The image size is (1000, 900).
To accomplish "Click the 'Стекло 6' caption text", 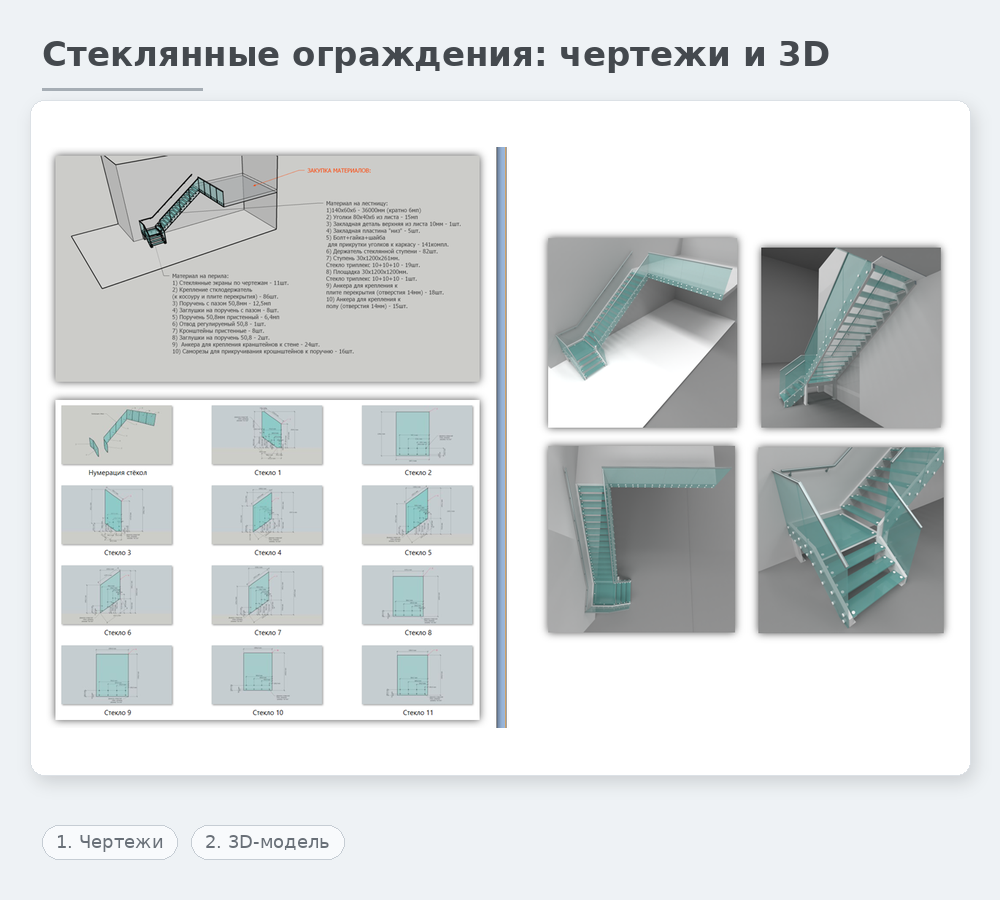I will [x=117, y=633].
